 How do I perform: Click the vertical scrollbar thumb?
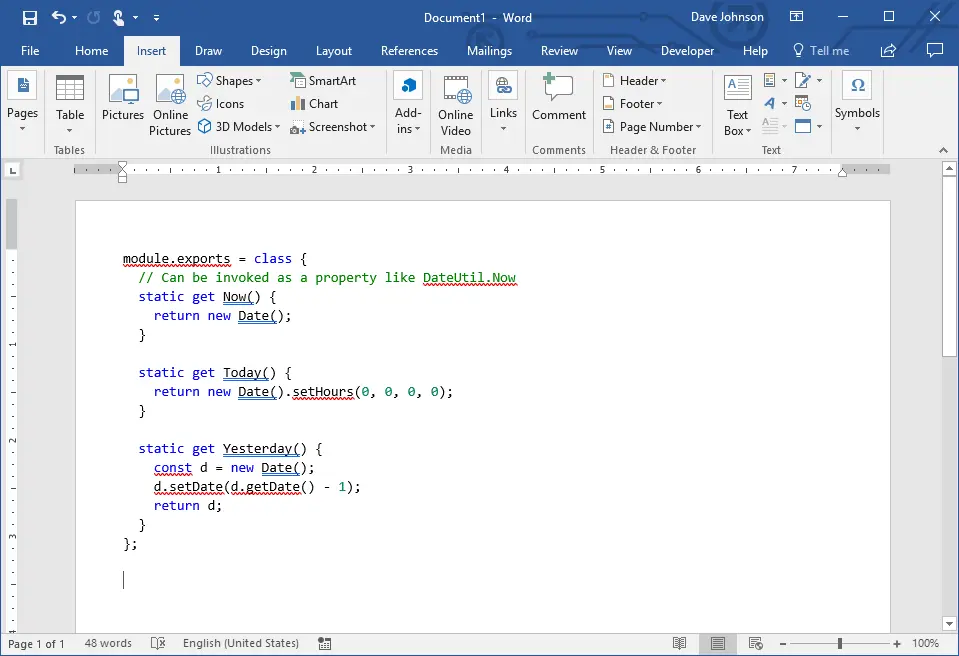click(x=949, y=266)
